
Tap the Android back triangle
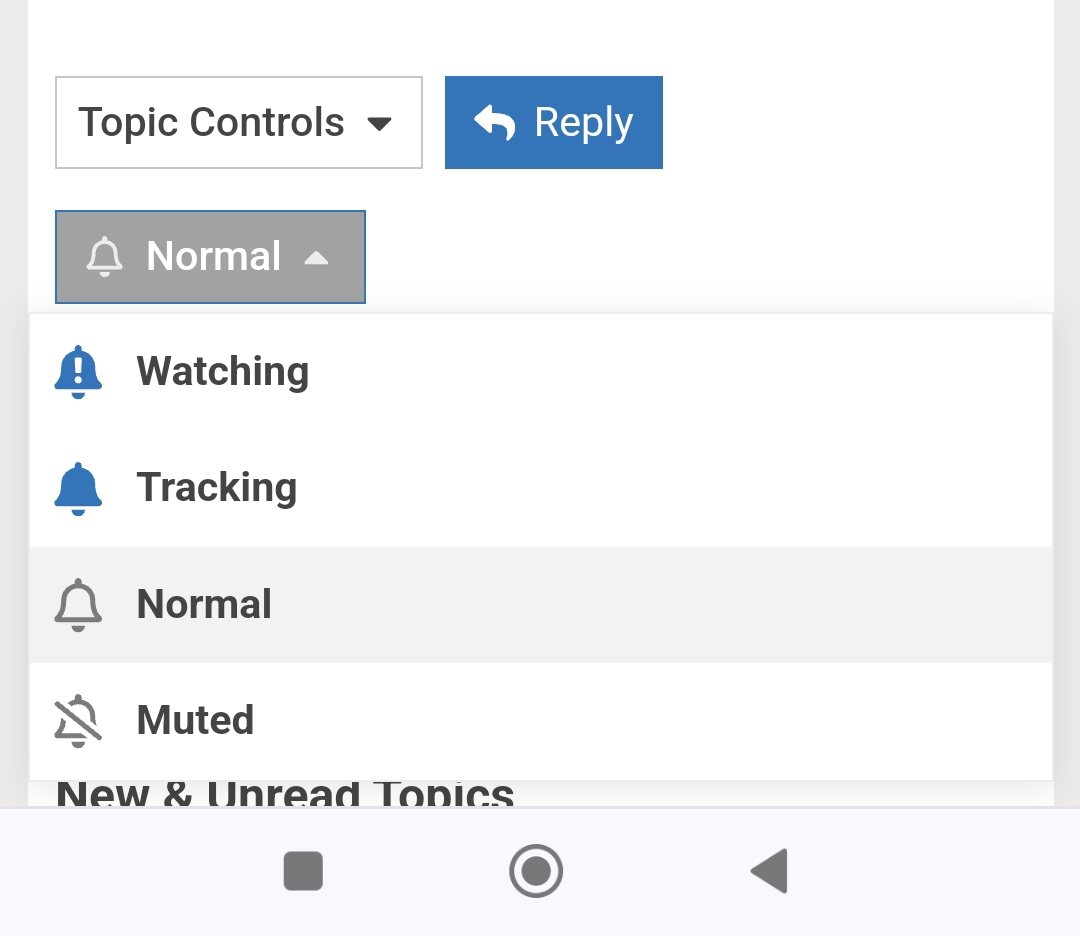(770, 871)
